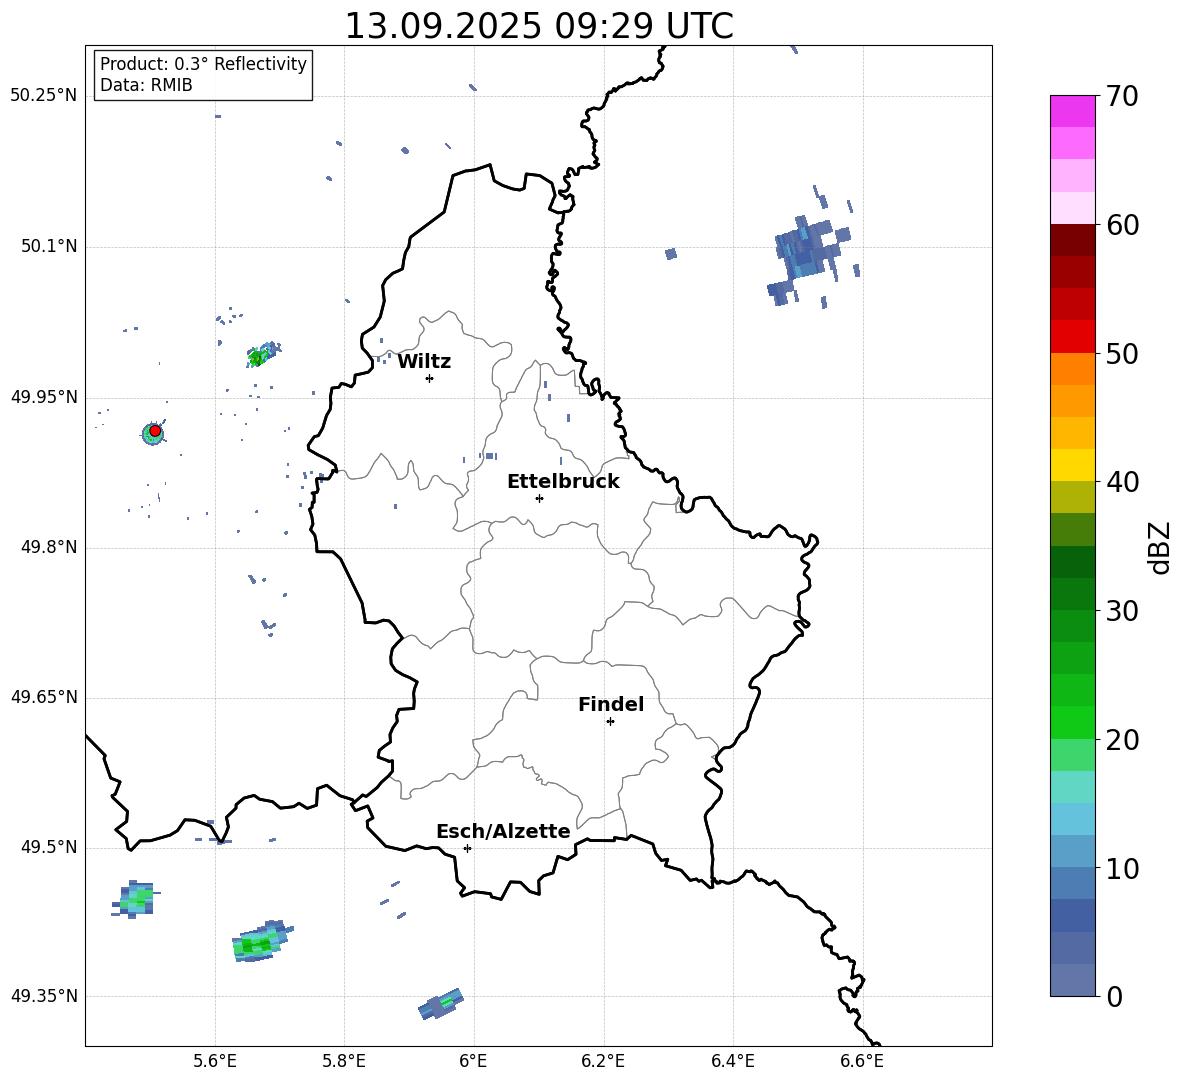This screenshot has width=1184, height=1081.
Task: Select the yellow colorbar swatch above 40 dBZ
Action: pos(1072,464)
